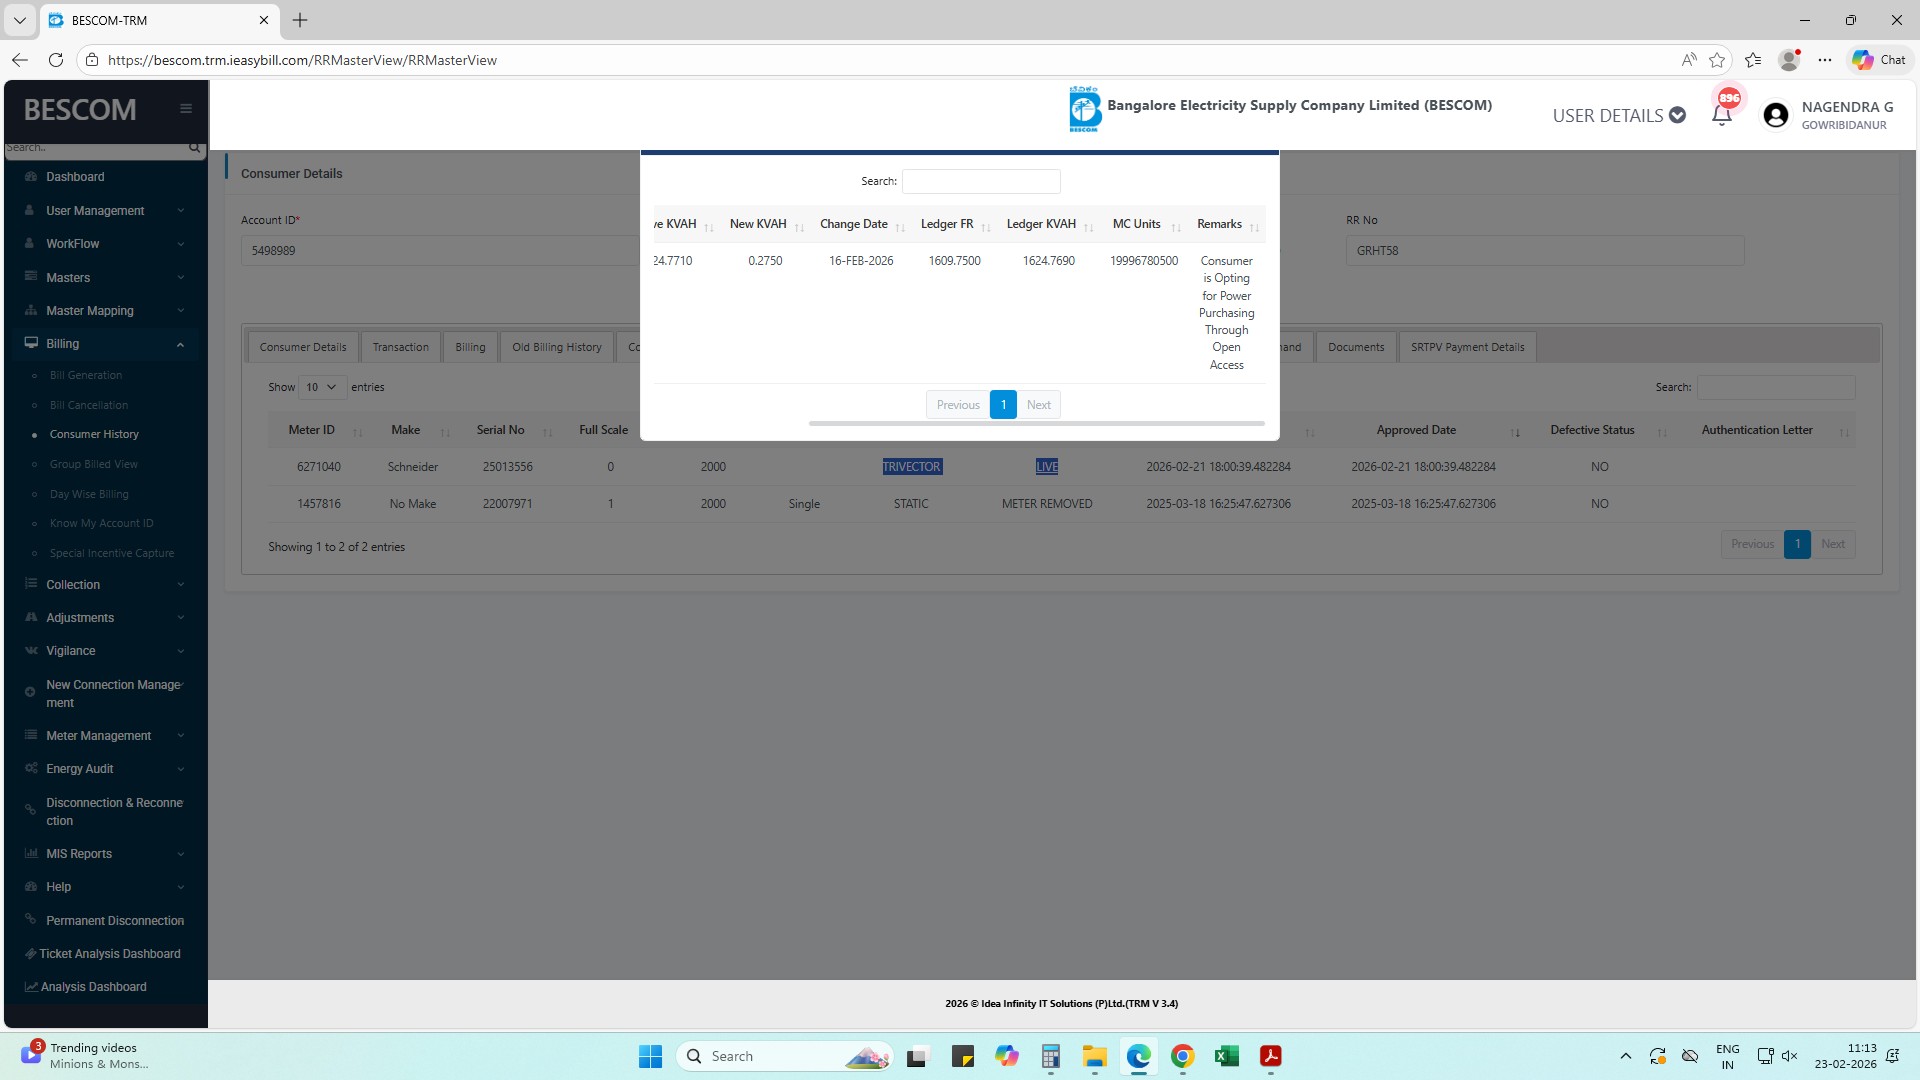The width and height of the screenshot is (1920, 1080).
Task: Toggle the sidebar hamburger menu icon
Action: (186, 109)
